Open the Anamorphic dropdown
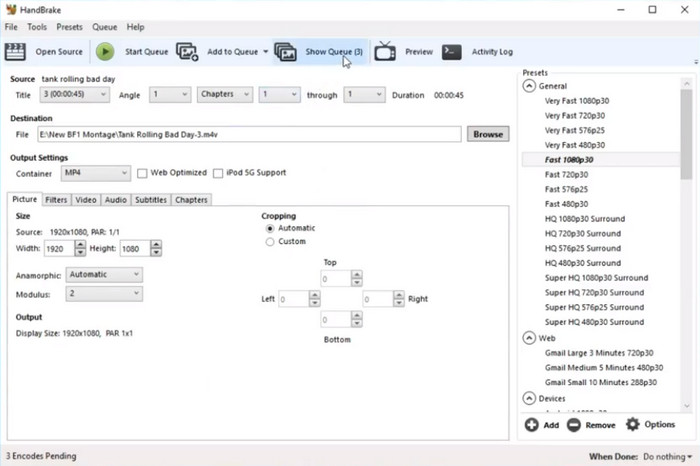The height and width of the screenshot is (466, 700). 104,275
